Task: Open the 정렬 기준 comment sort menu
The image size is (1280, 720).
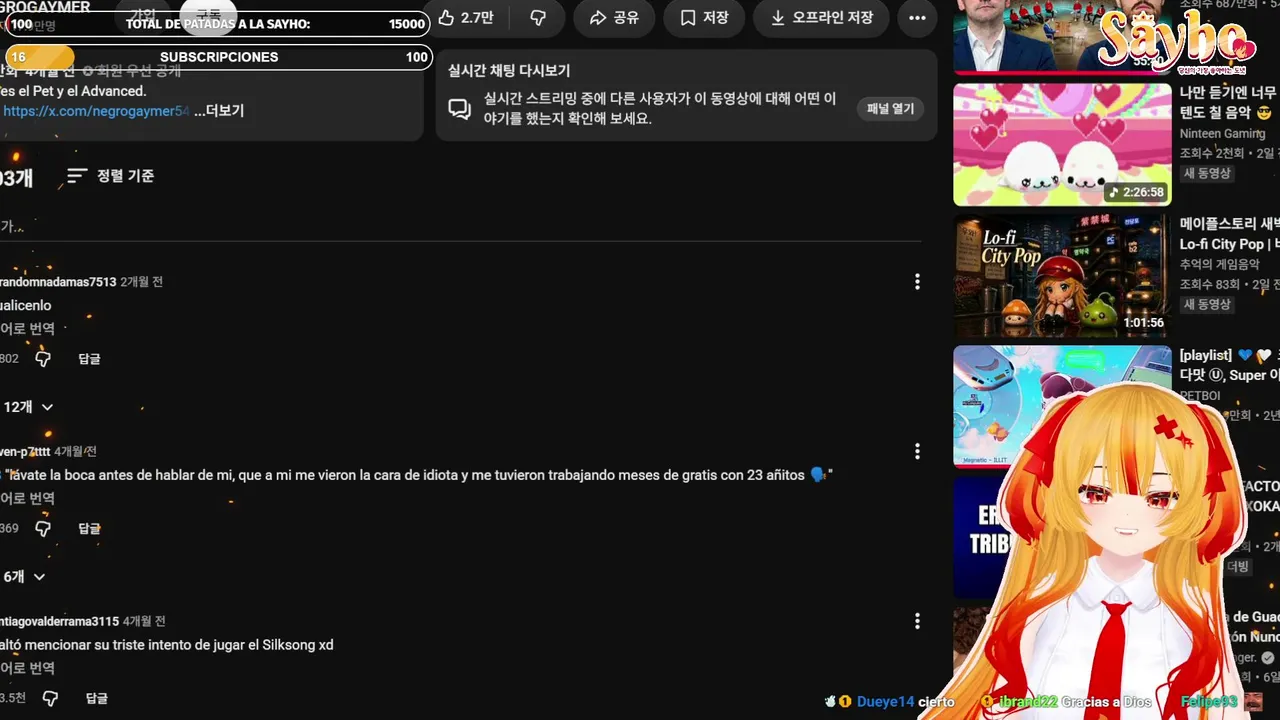Action: click(110, 176)
